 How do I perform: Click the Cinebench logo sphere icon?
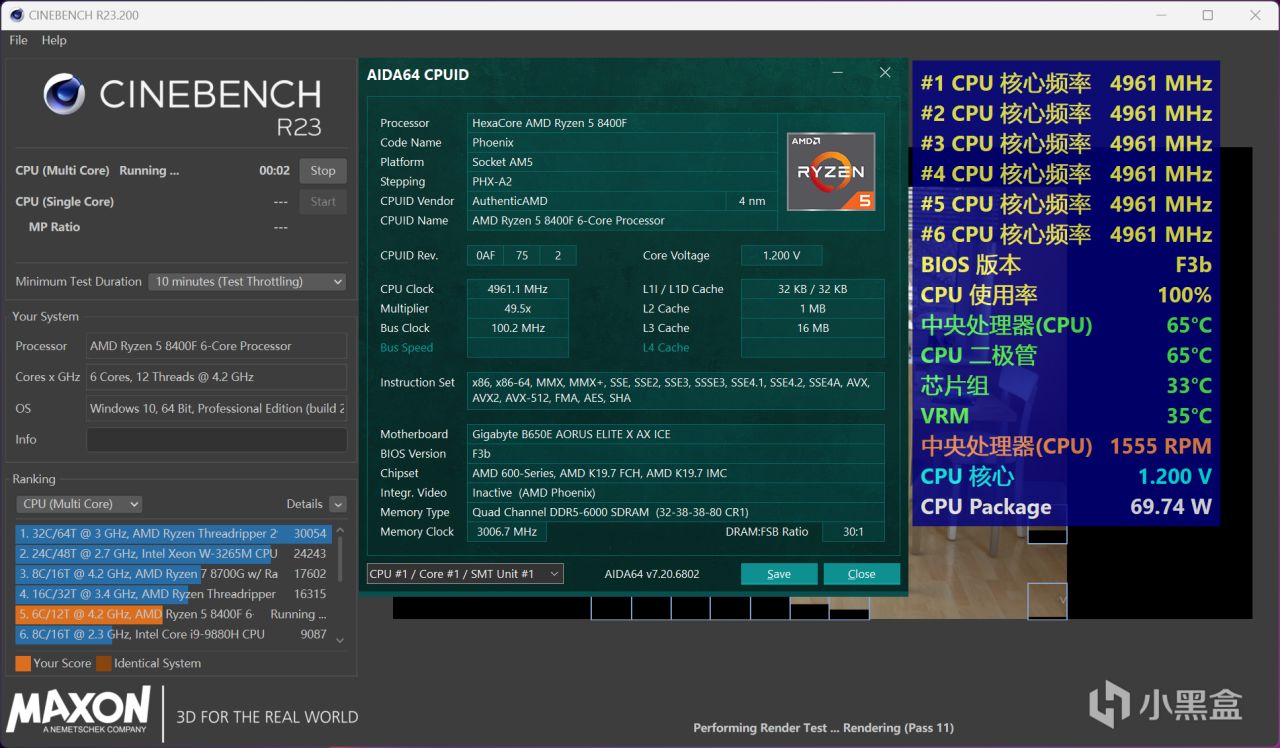point(64,94)
